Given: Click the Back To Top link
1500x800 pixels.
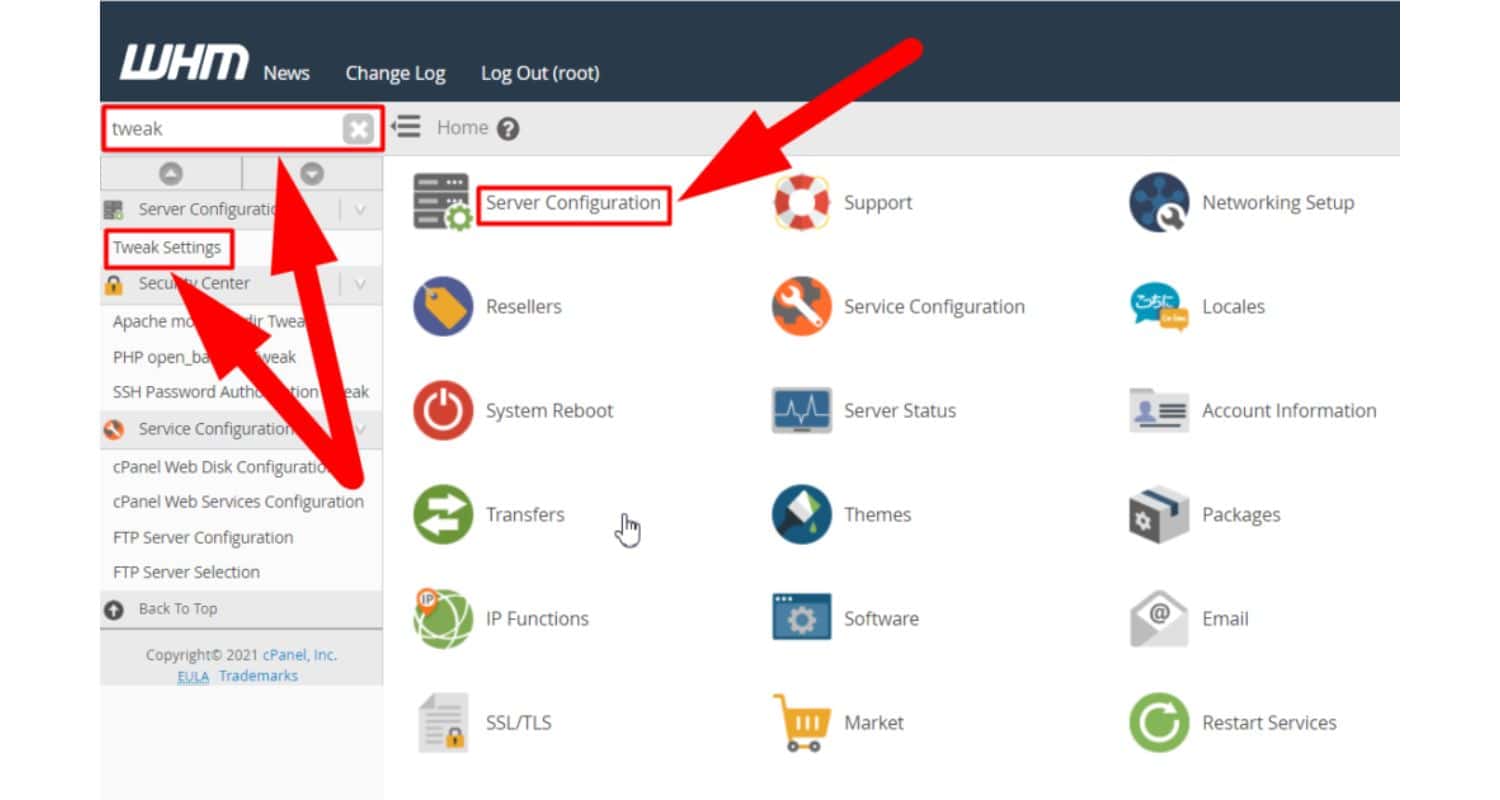Looking at the screenshot, I should pyautogui.click(x=178, y=609).
